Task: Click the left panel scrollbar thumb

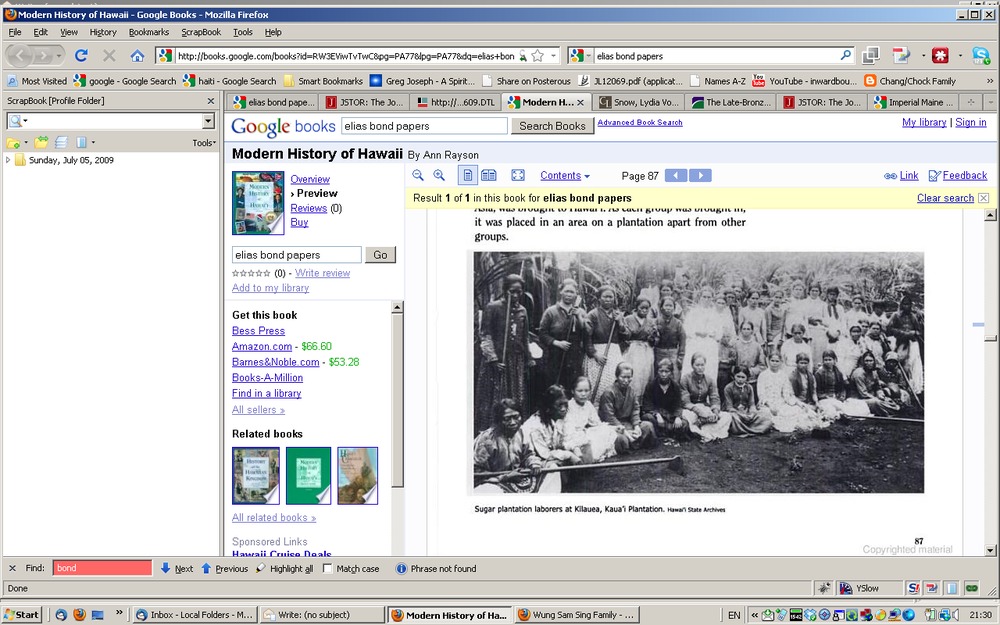Action: (x=397, y=401)
